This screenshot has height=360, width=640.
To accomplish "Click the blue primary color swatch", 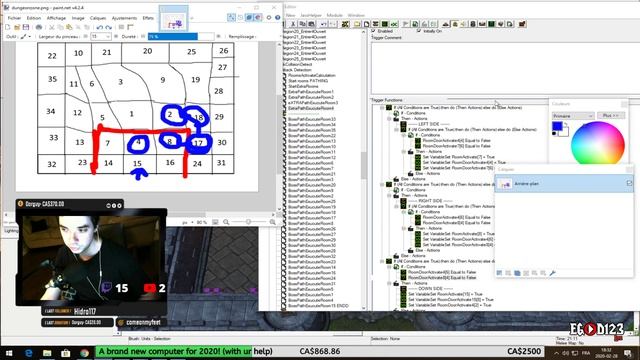I will [557, 126].
